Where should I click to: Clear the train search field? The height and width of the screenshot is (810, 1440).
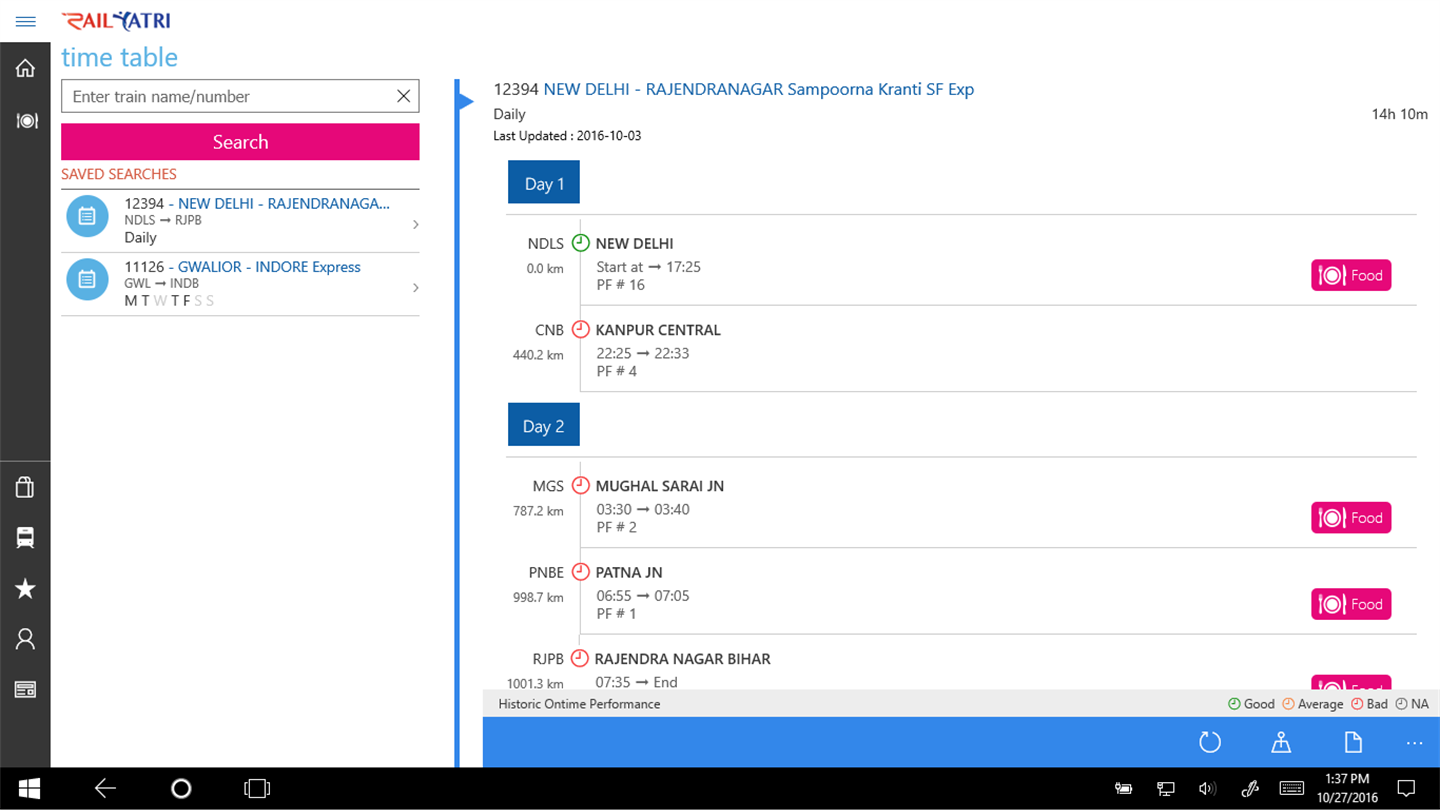click(x=403, y=96)
